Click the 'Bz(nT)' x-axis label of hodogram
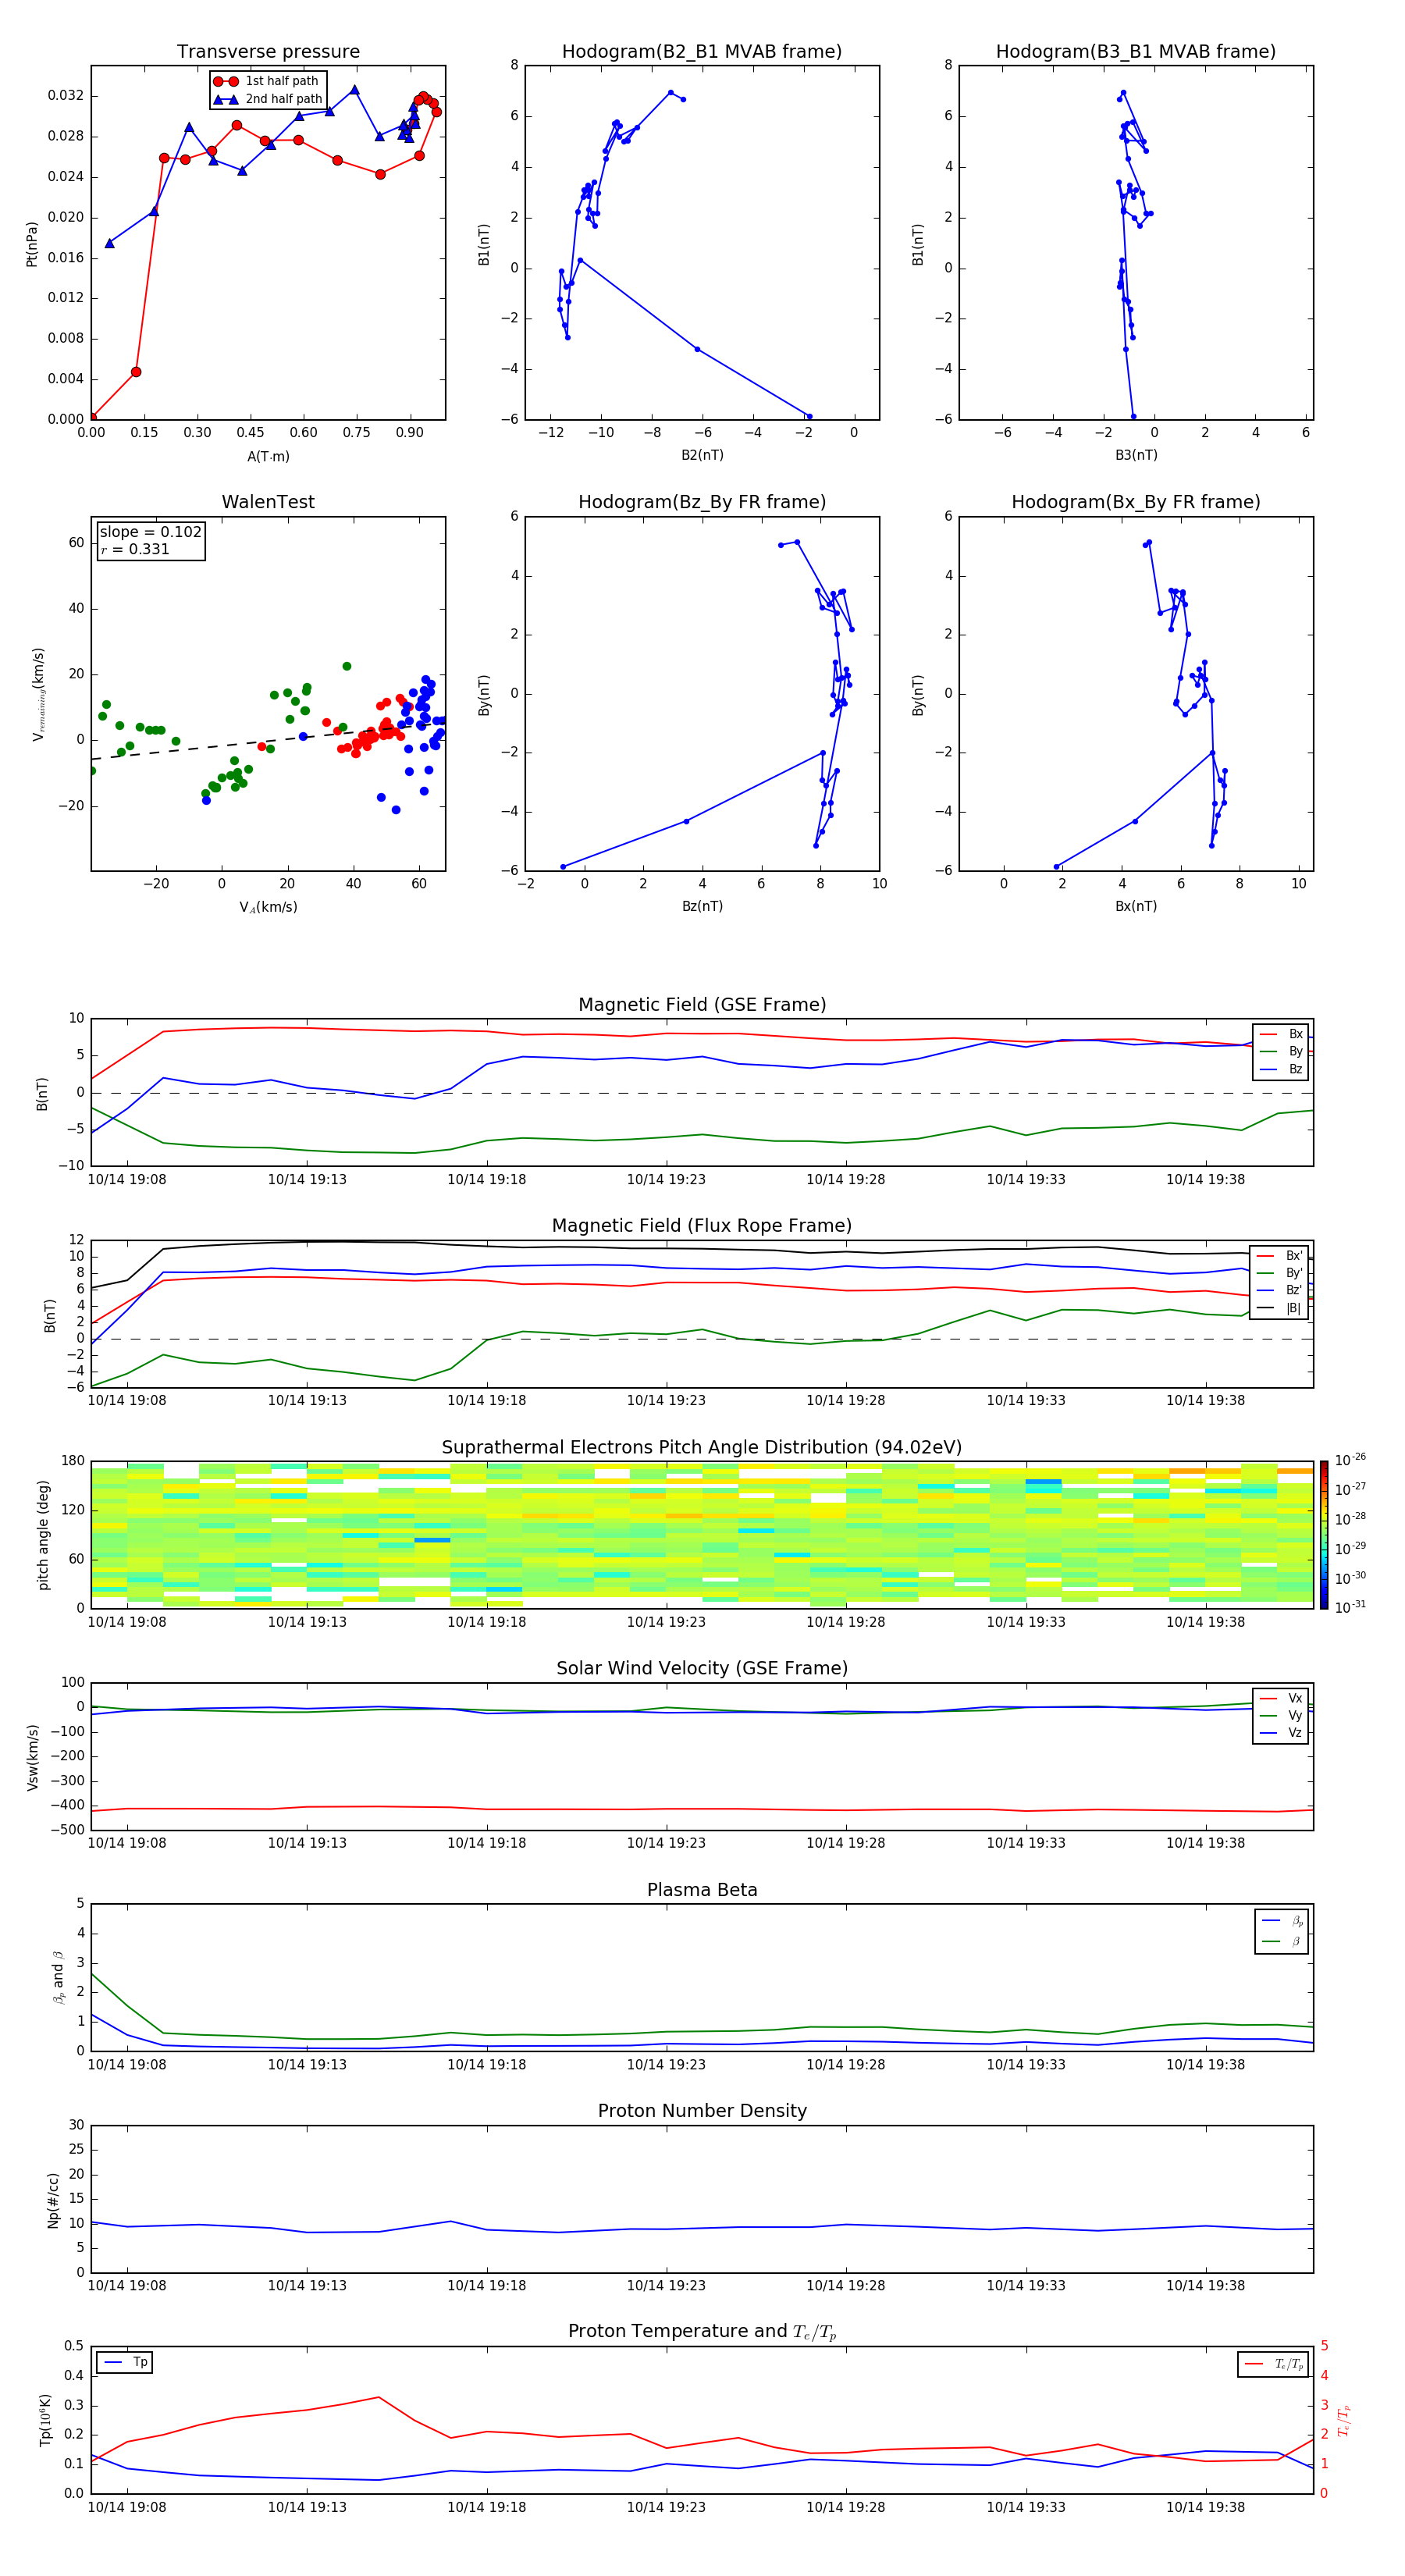Viewport: 1405px width, 2576px height. [x=702, y=906]
